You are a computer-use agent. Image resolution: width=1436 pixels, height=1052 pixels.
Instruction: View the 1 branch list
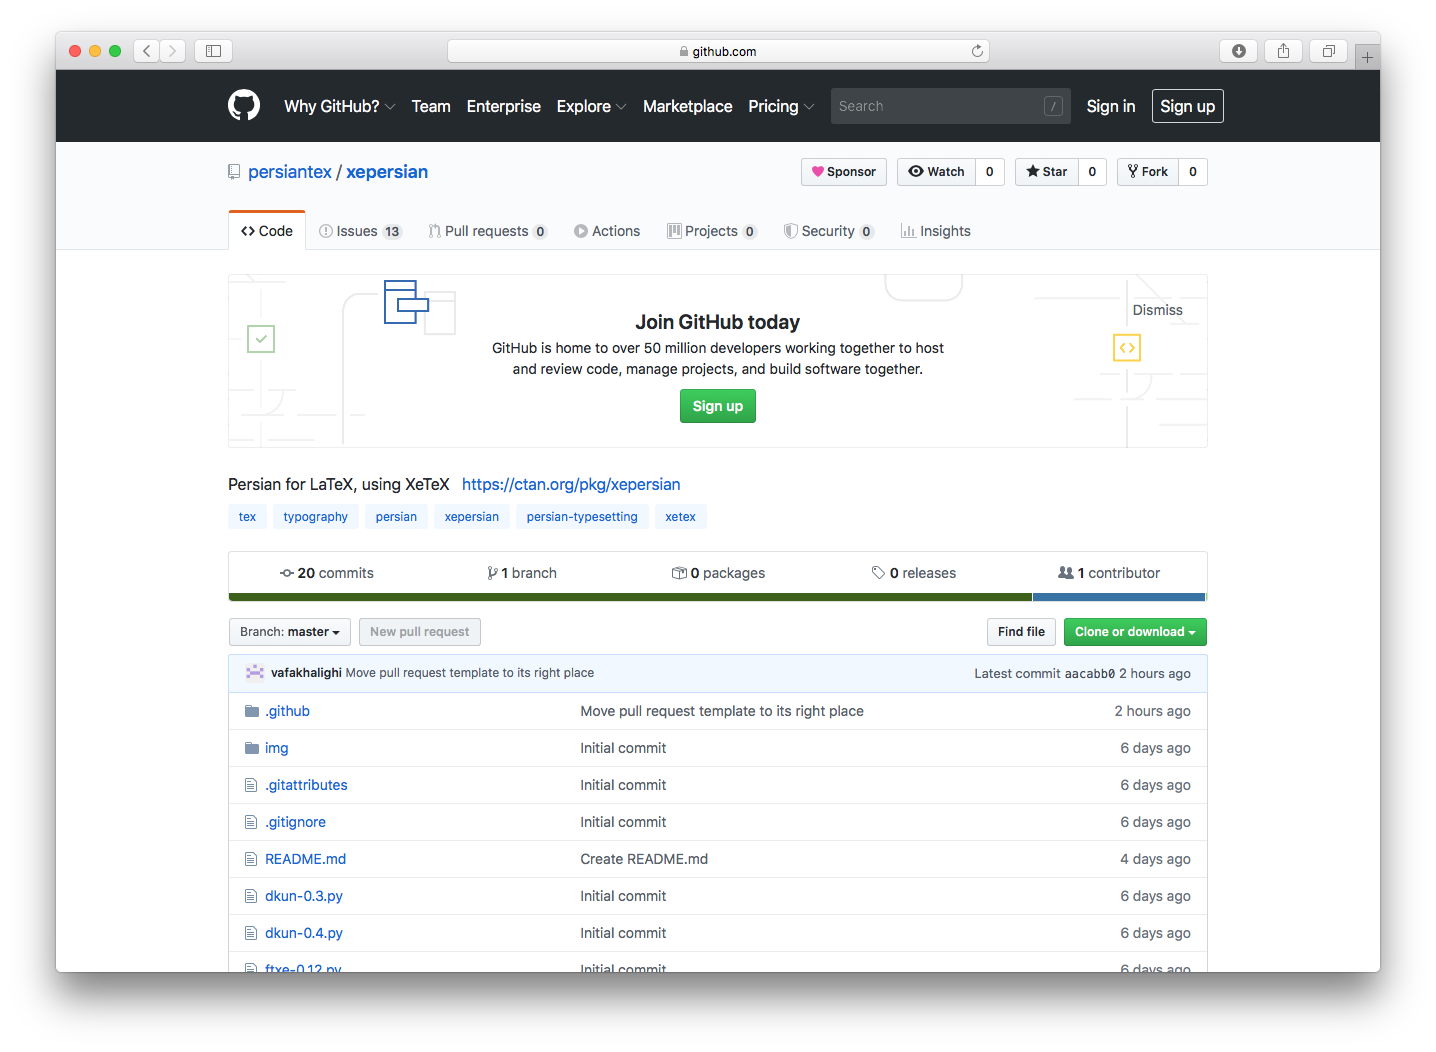click(522, 573)
